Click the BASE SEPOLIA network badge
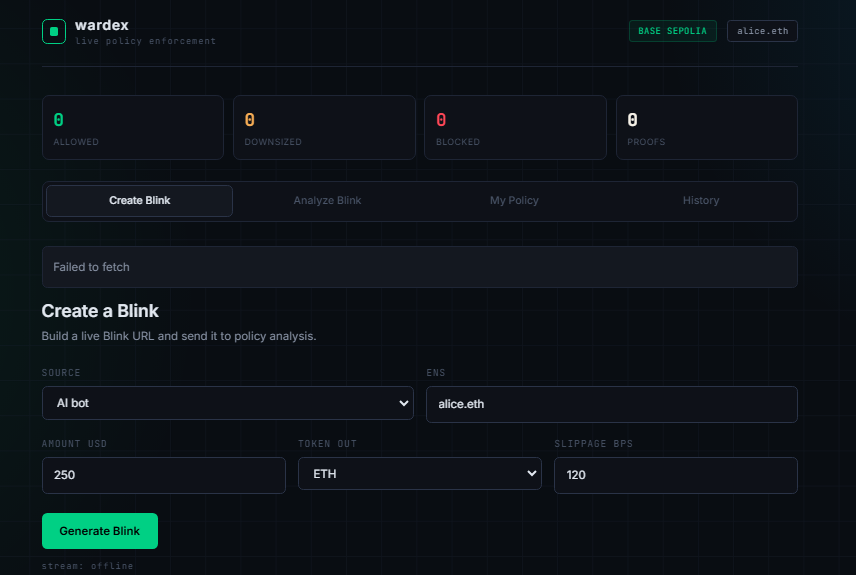Screen dimensions: 856x575 (673, 31)
